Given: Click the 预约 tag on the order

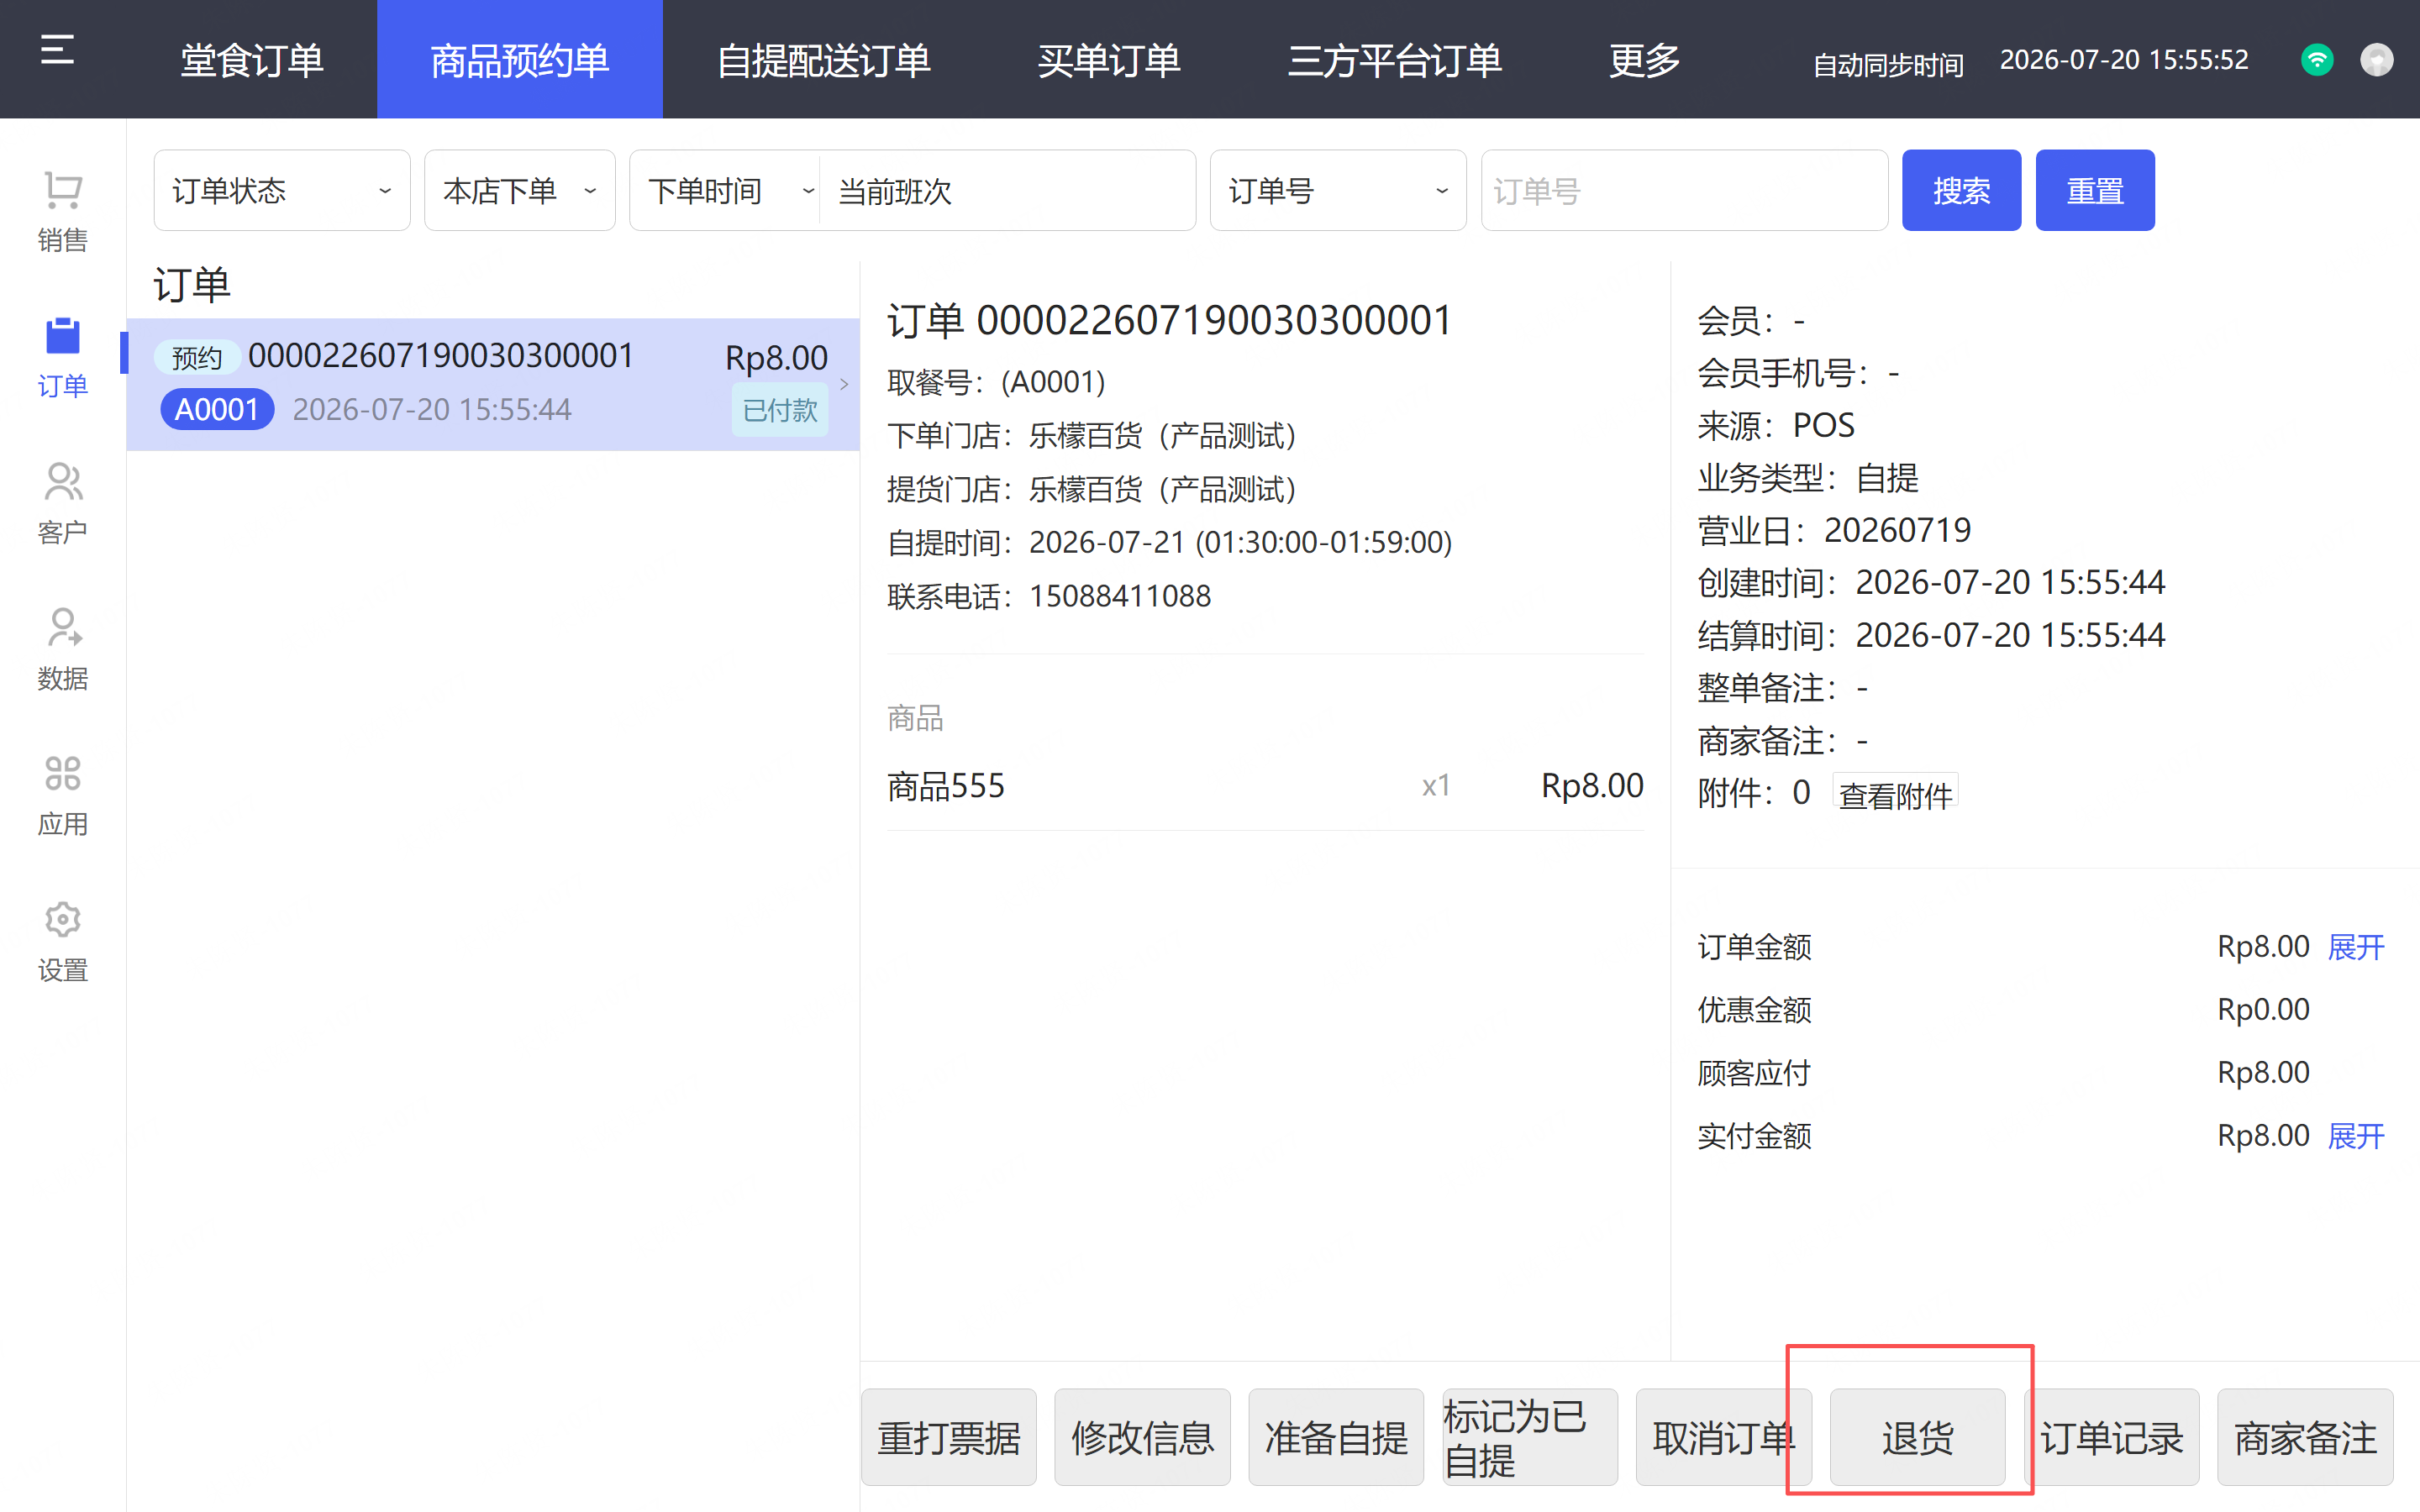Looking at the screenshot, I should [196, 357].
